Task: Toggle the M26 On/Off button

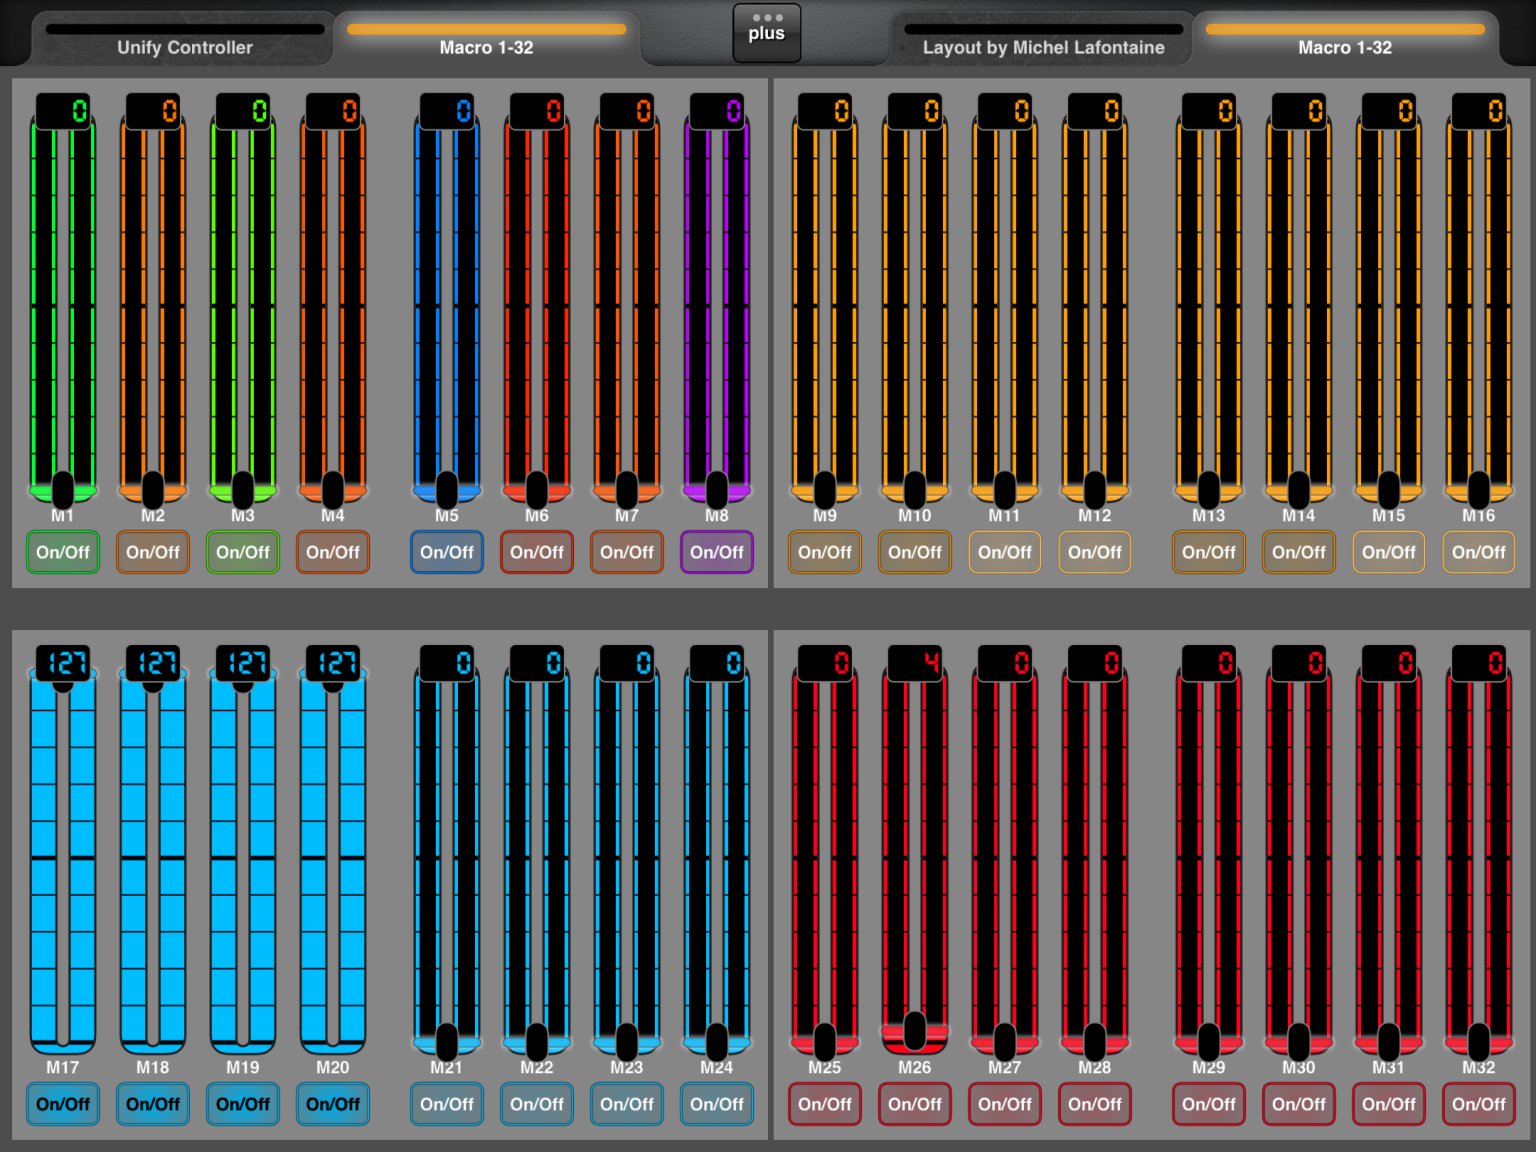Action: pyautogui.click(x=915, y=1104)
